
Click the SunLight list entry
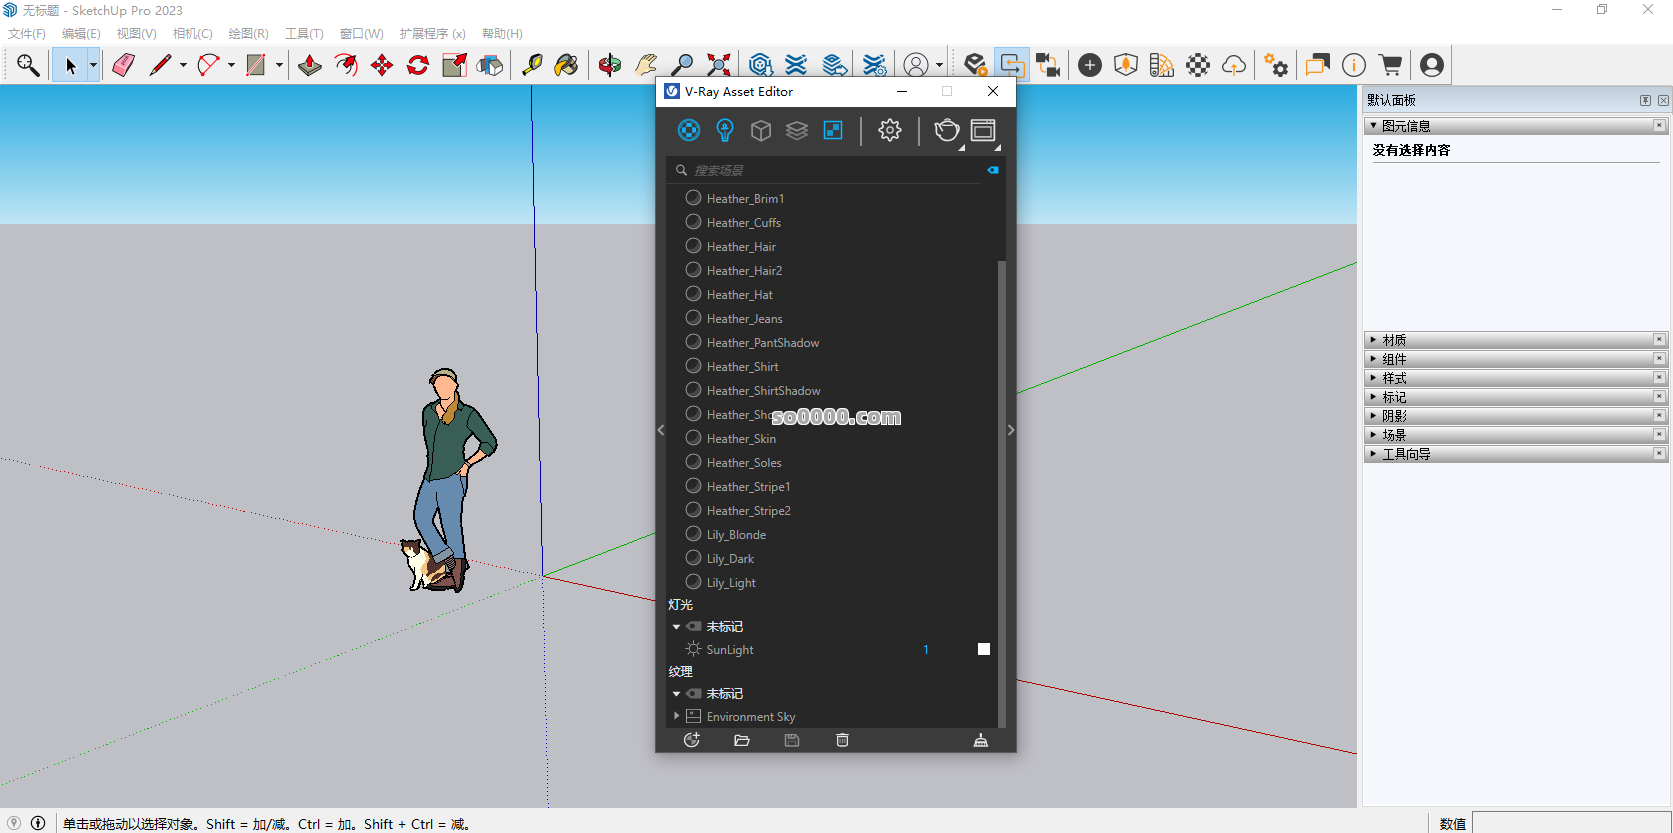tap(730, 650)
